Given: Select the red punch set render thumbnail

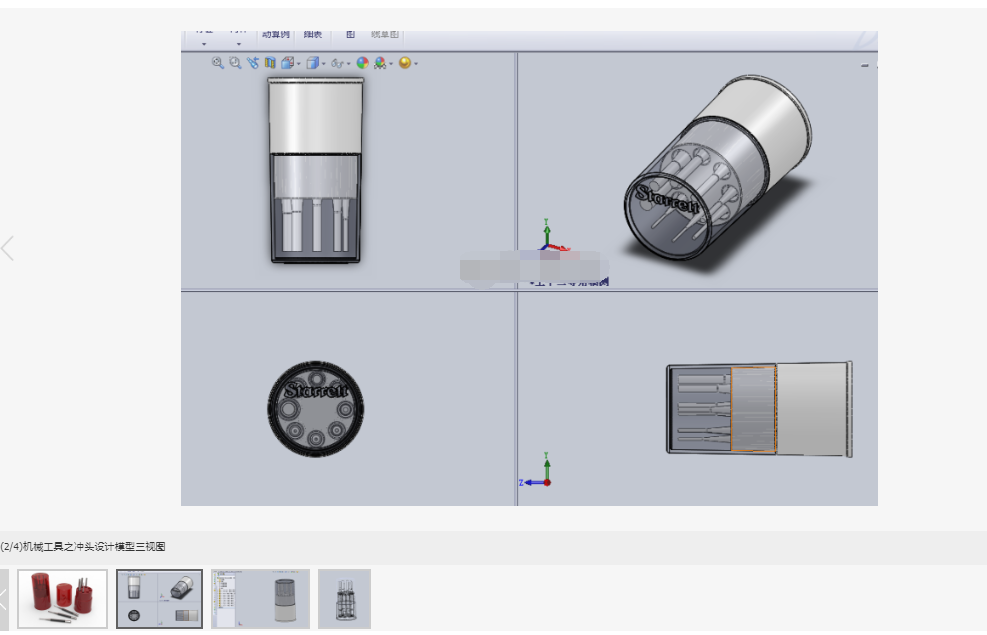Looking at the screenshot, I should click(x=62, y=598).
